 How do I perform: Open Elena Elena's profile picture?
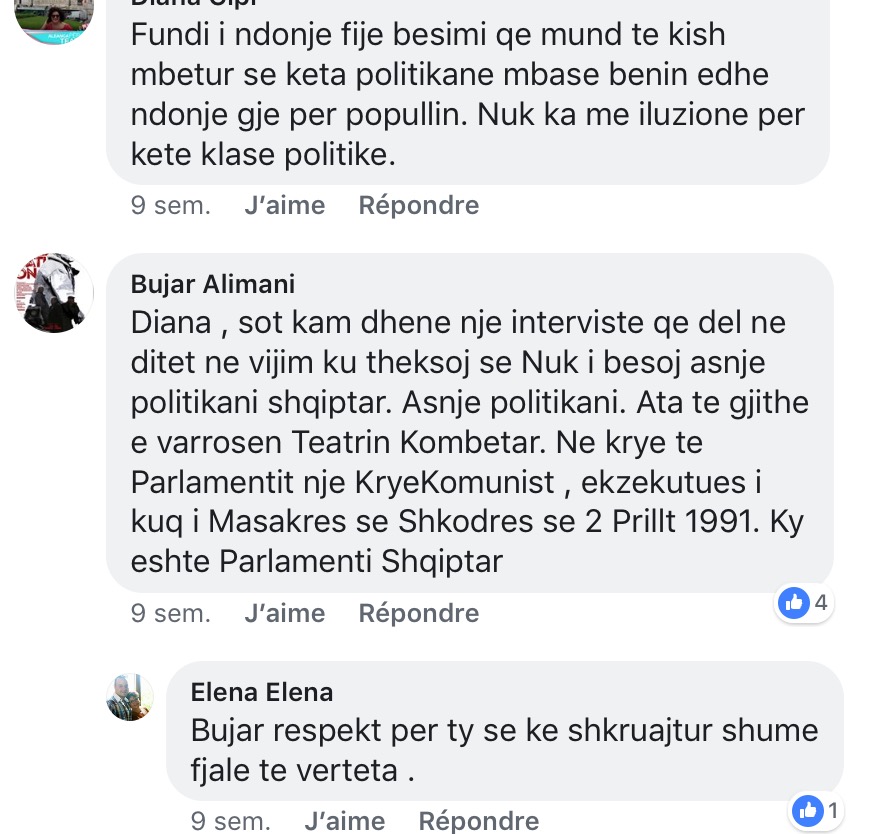click(130, 697)
